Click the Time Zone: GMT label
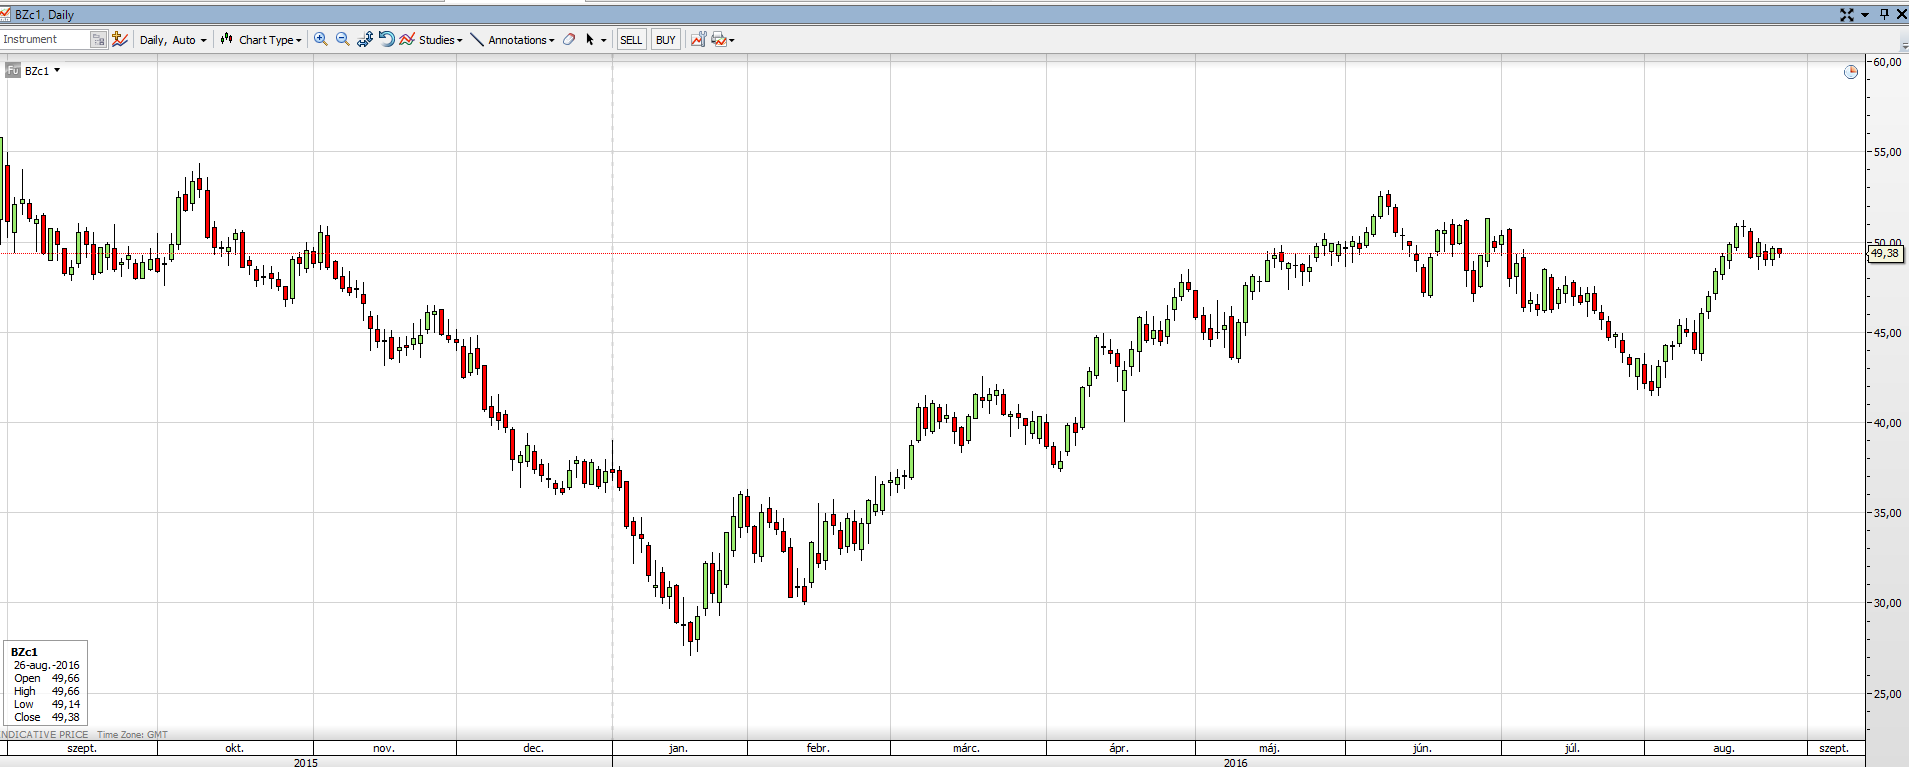Viewport: 1909px width, 767px height. point(133,735)
